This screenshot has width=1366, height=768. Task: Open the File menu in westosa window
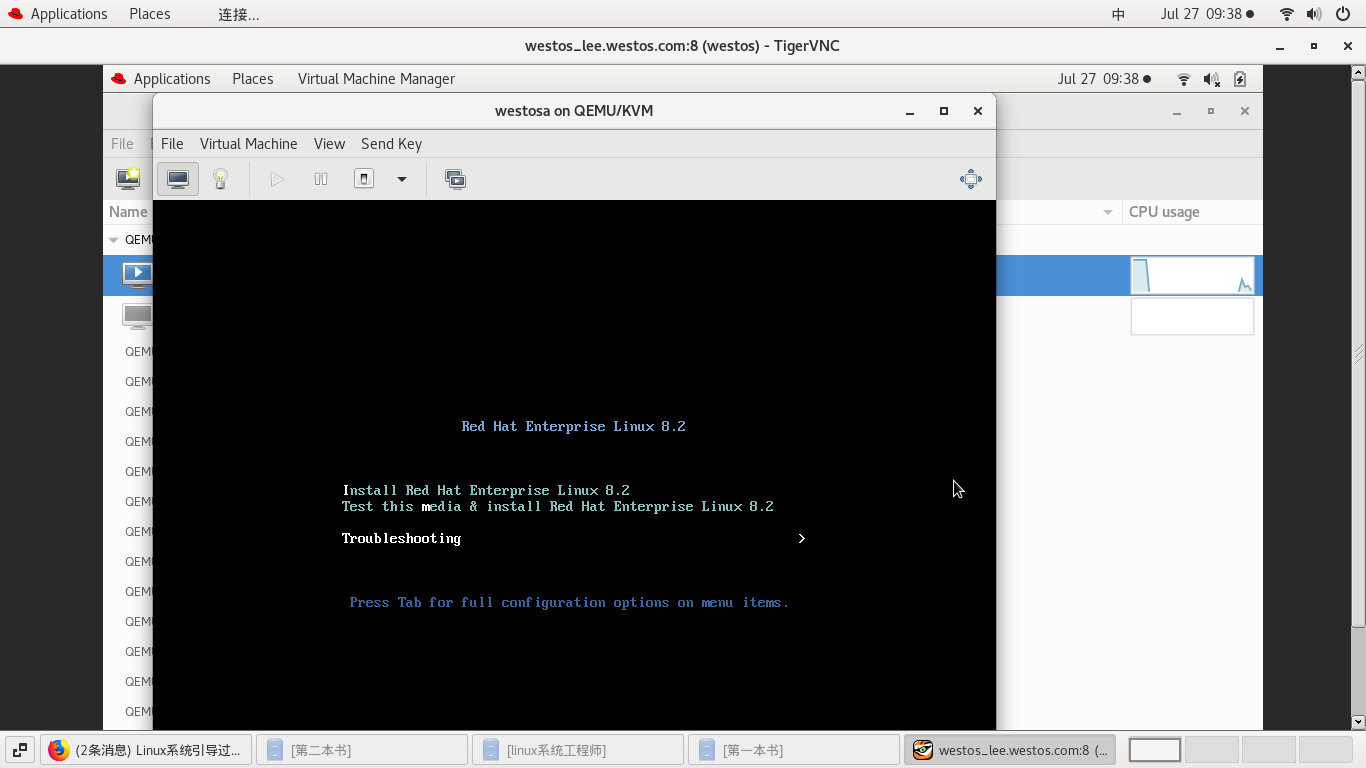[172, 144]
